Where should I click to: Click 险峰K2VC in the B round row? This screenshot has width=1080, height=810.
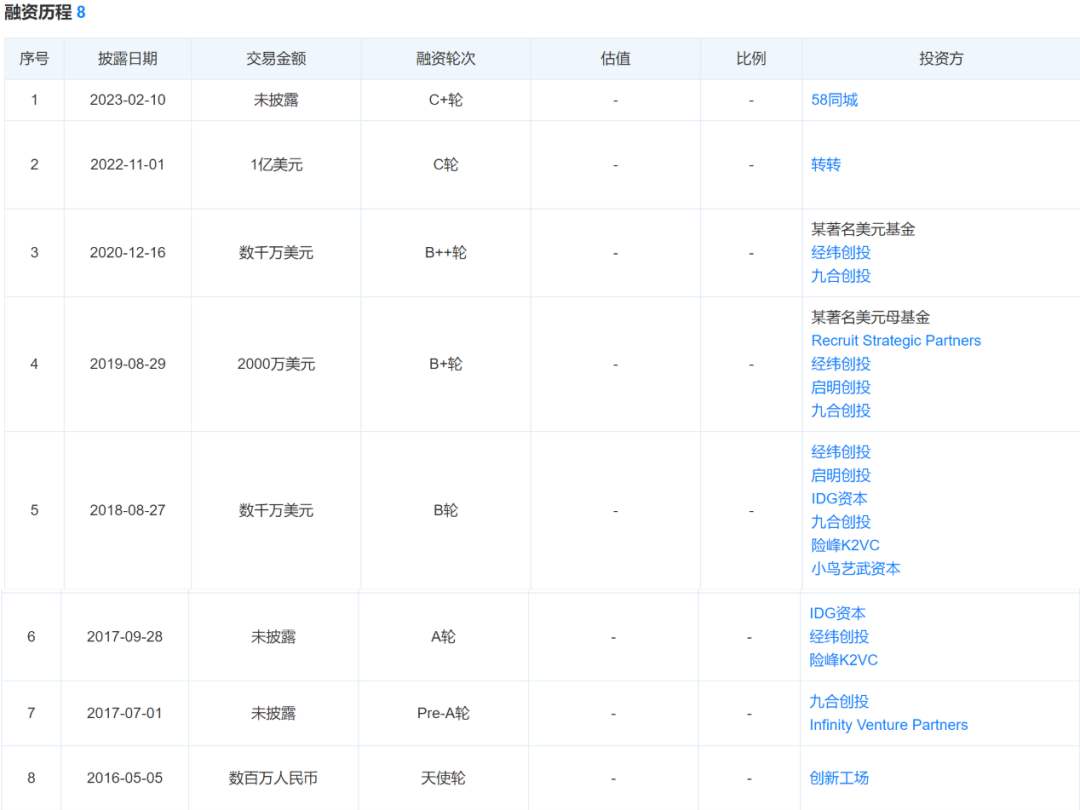tap(842, 545)
